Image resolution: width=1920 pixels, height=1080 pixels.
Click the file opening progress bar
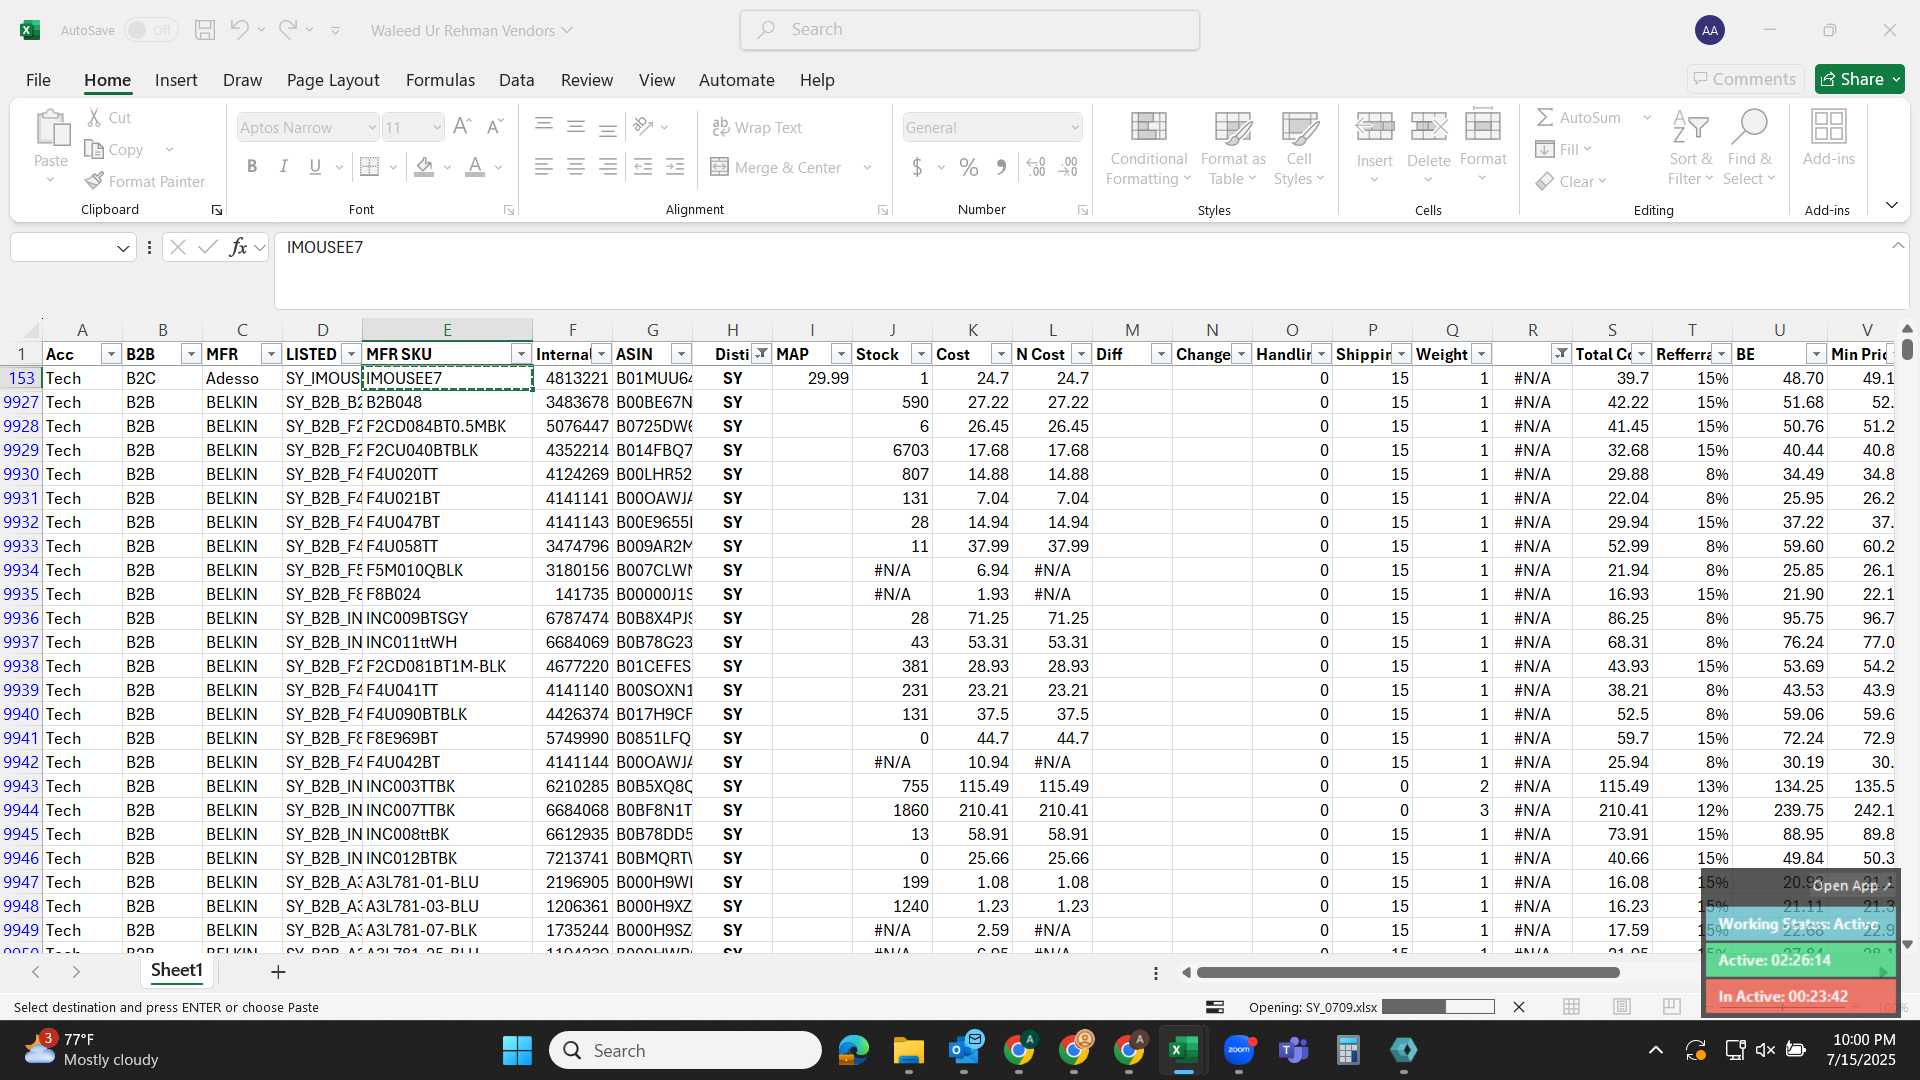[x=1438, y=1007]
